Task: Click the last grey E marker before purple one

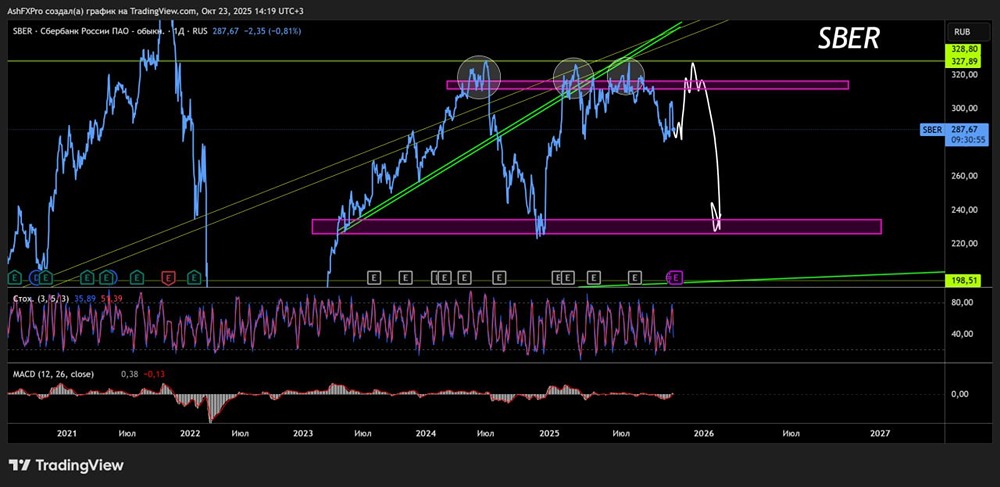Action: pyautogui.click(x=634, y=277)
